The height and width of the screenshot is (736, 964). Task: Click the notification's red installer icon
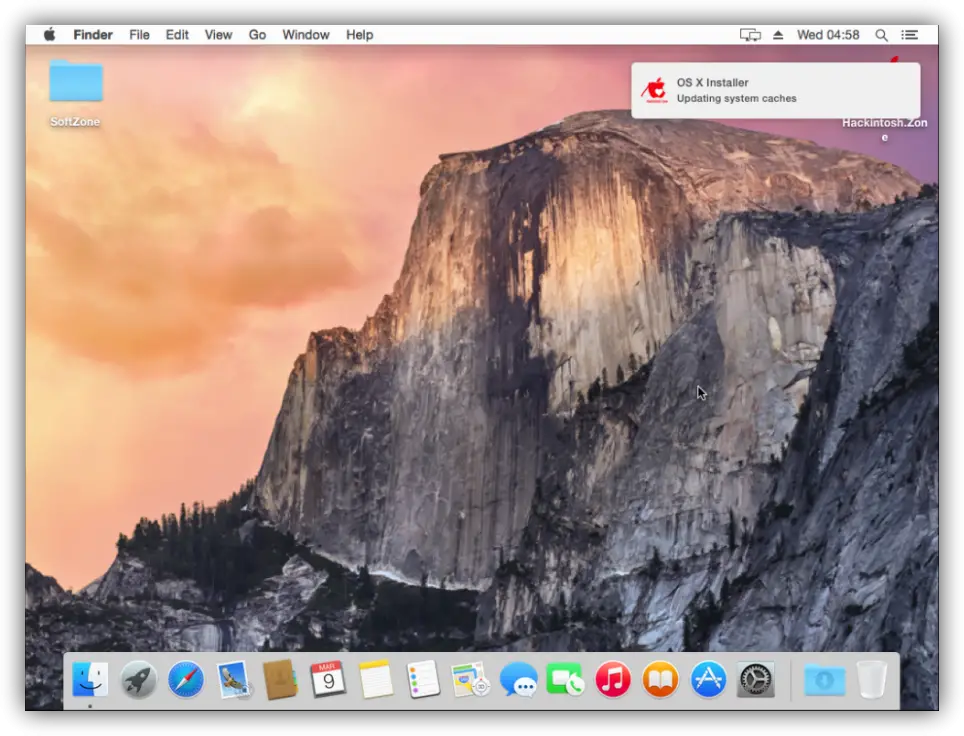(654, 90)
